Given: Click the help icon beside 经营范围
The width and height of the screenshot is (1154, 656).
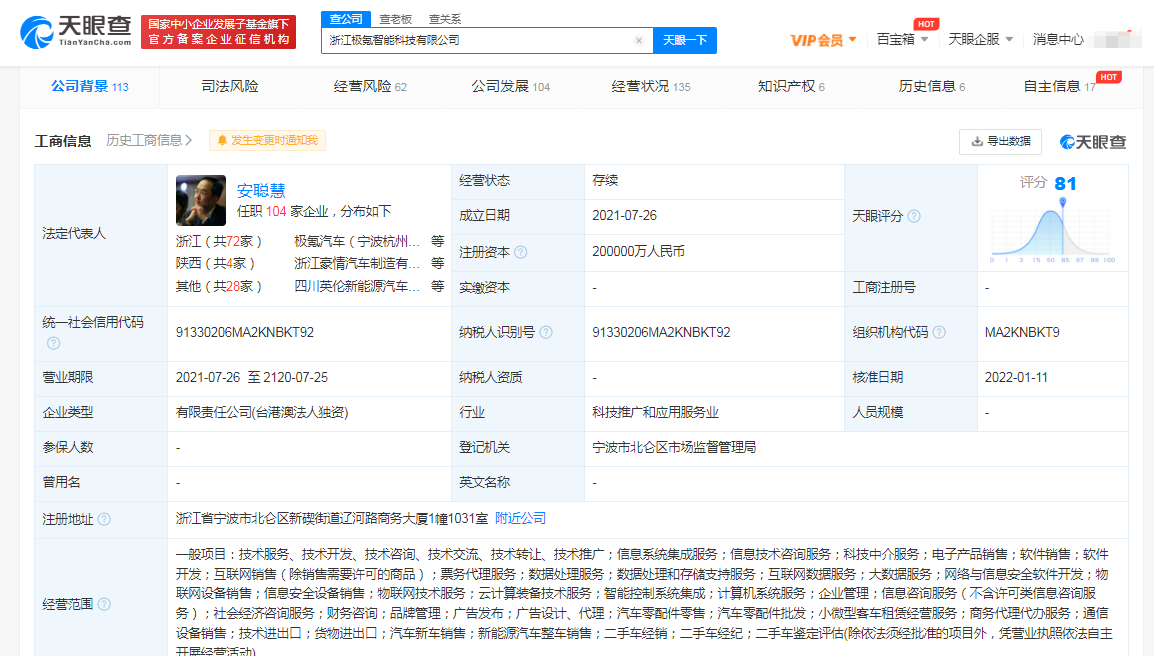Looking at the screenshot, I should coord(104,604).
